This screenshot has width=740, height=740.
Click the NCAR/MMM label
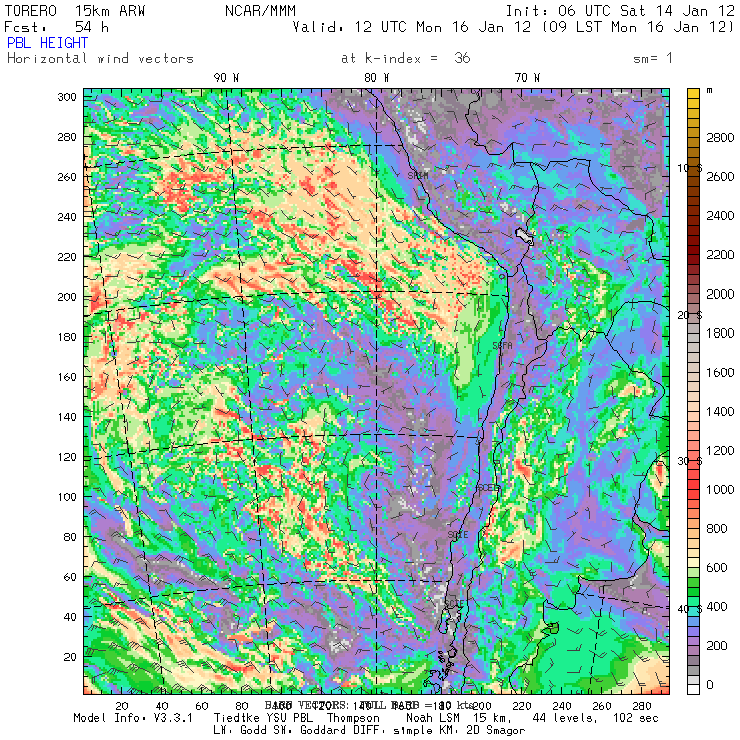click(x=260, y=11)
